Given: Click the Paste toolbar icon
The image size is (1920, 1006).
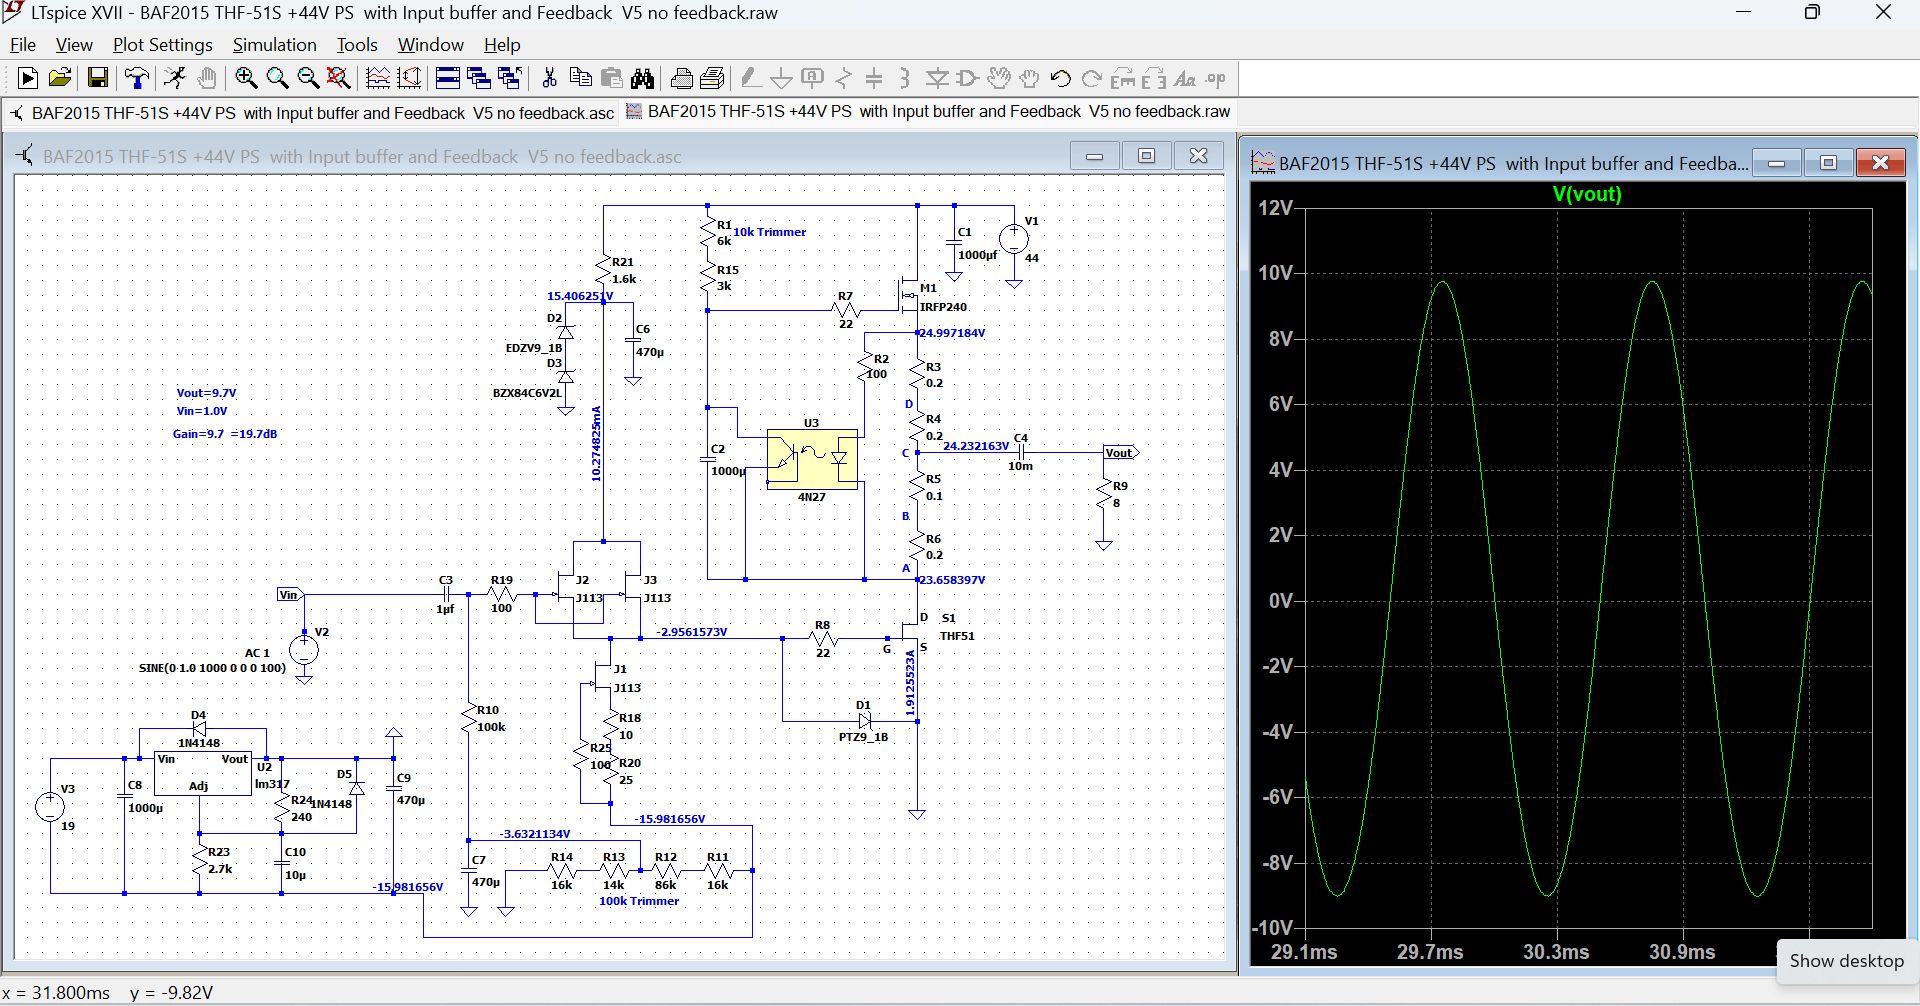Looking at the screenshot, I should 612,78.
